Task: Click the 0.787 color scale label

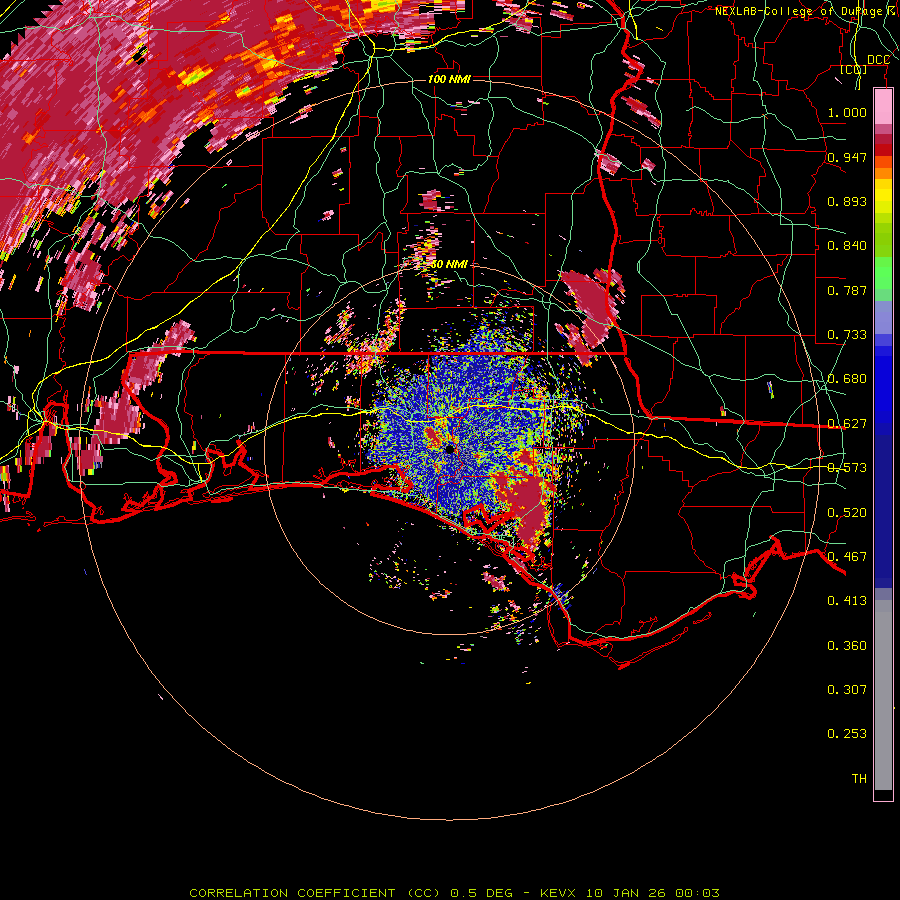Action: pos(847,290)
